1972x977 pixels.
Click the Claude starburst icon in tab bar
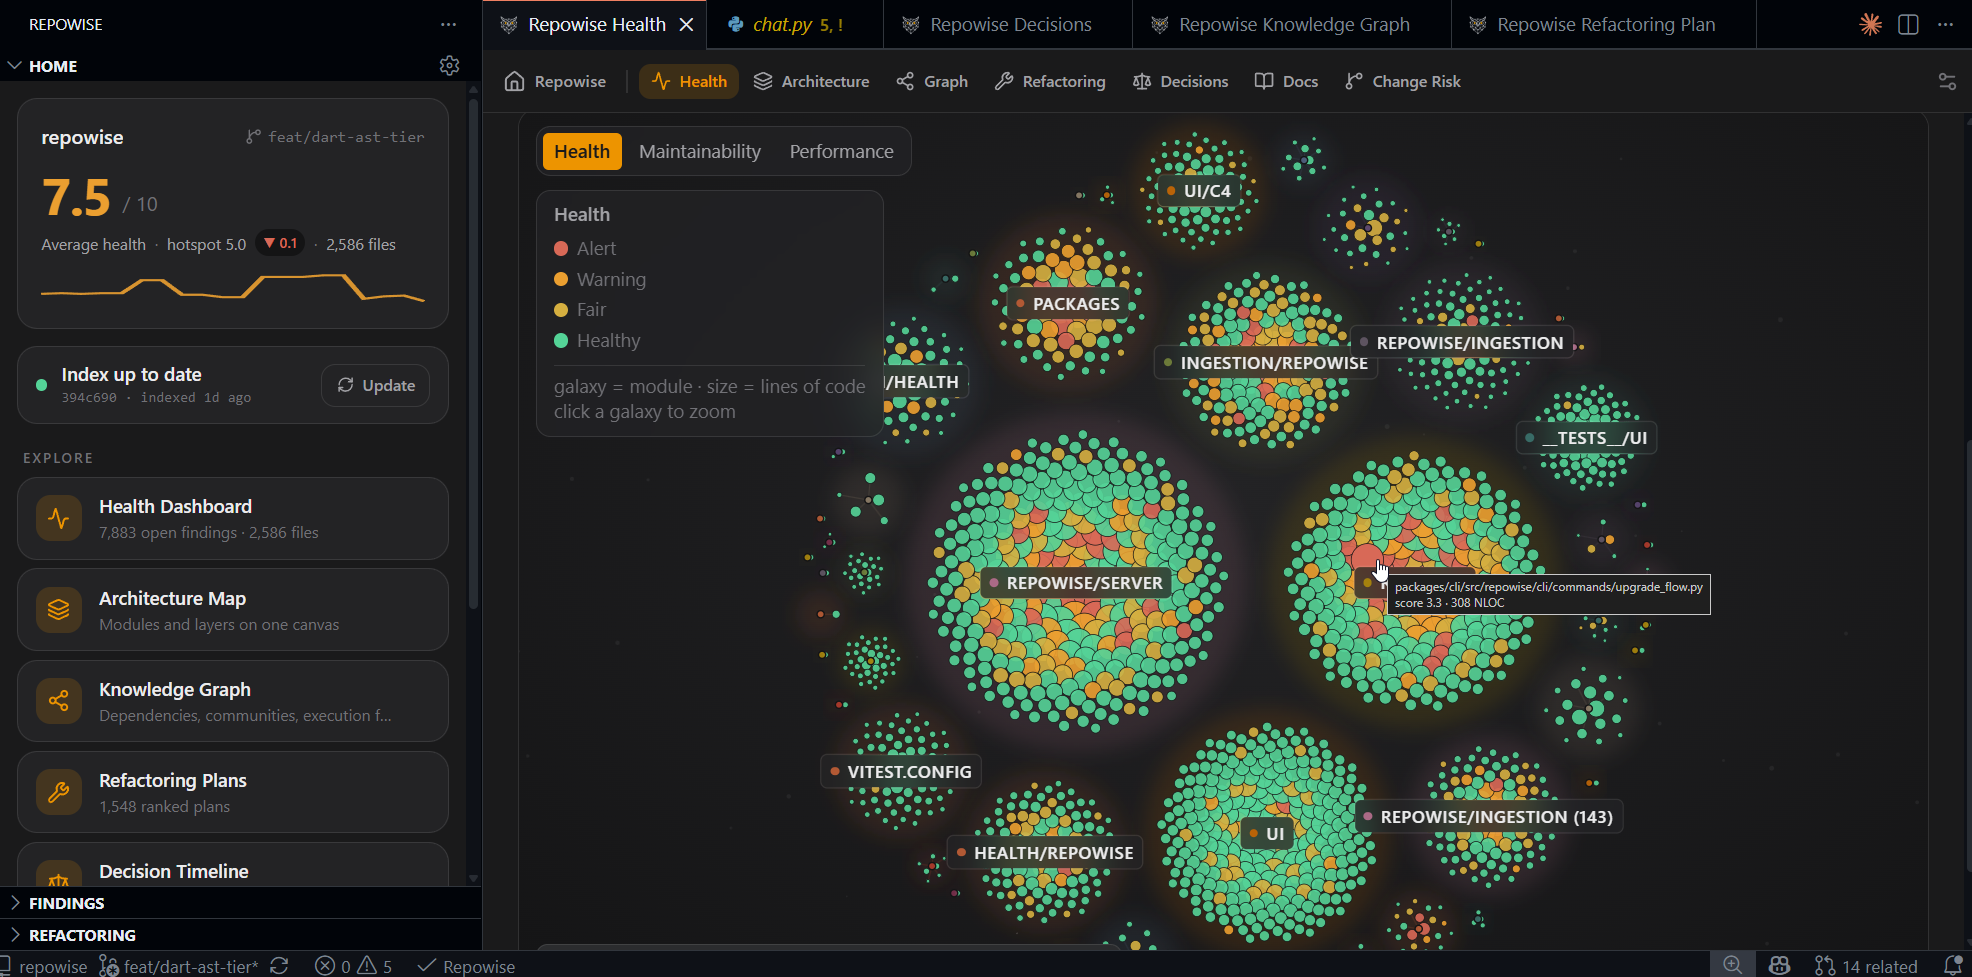[1870, 24]
